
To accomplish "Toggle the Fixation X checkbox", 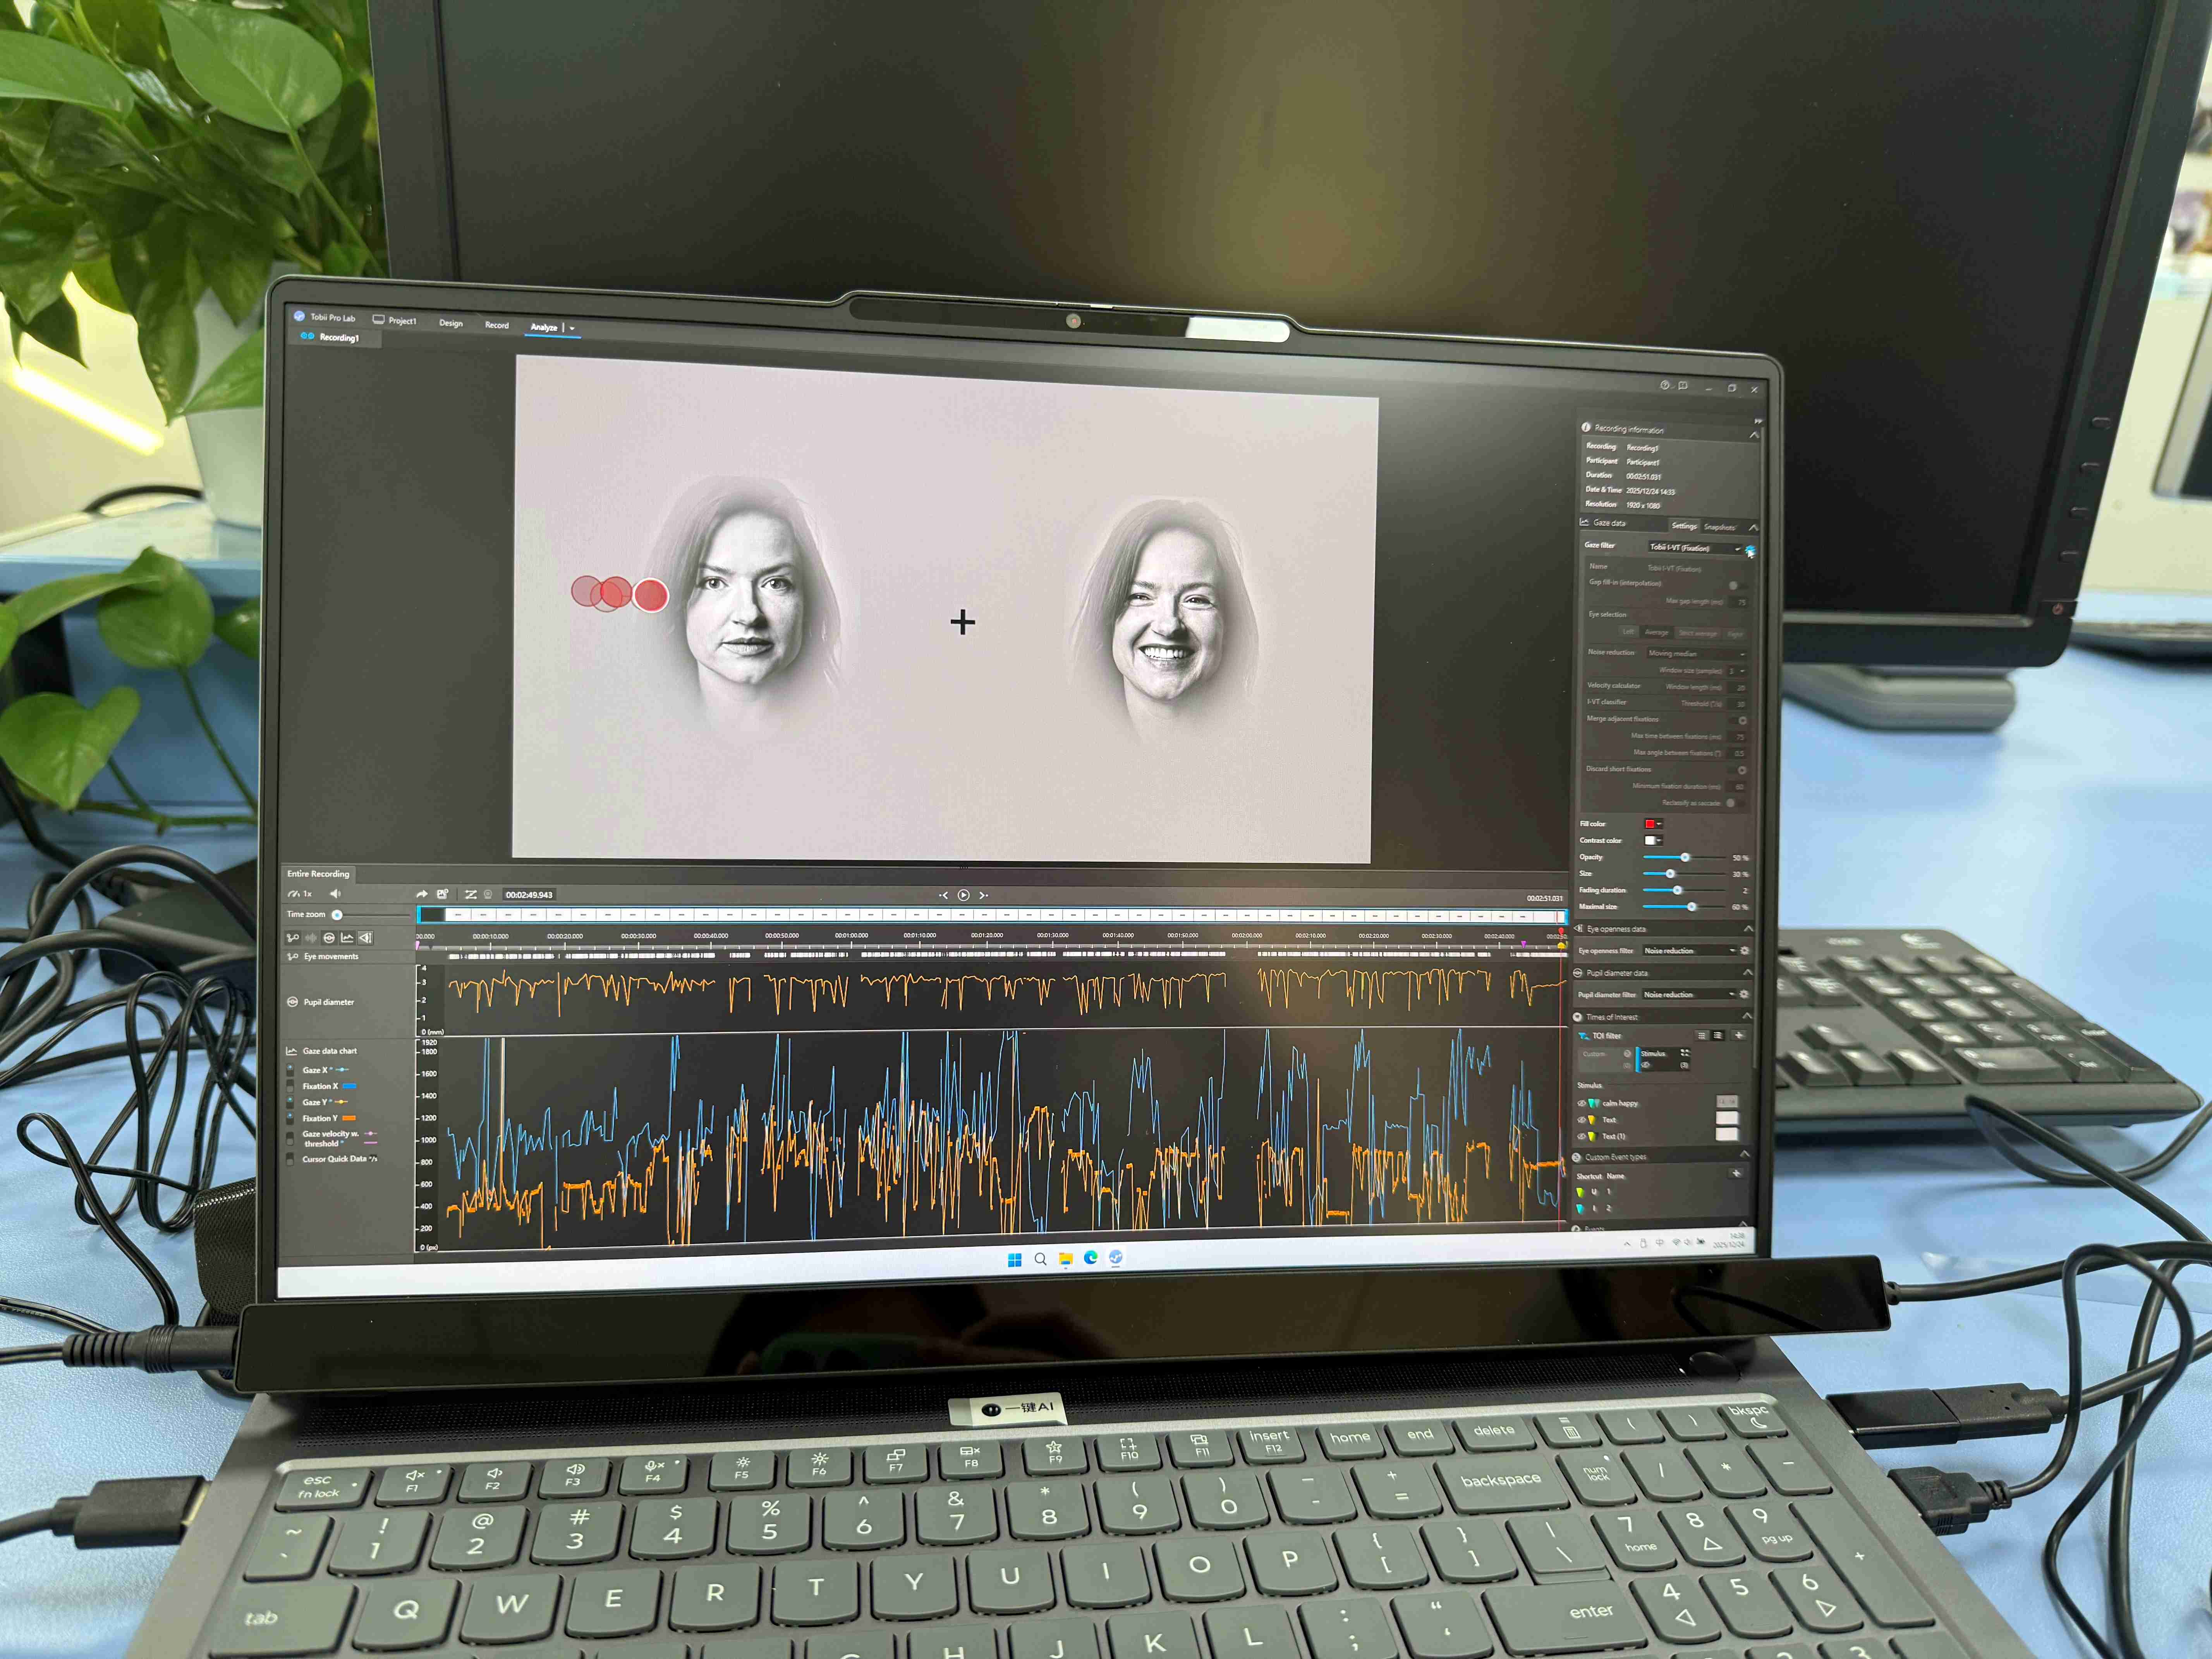I will [291, 1085].
